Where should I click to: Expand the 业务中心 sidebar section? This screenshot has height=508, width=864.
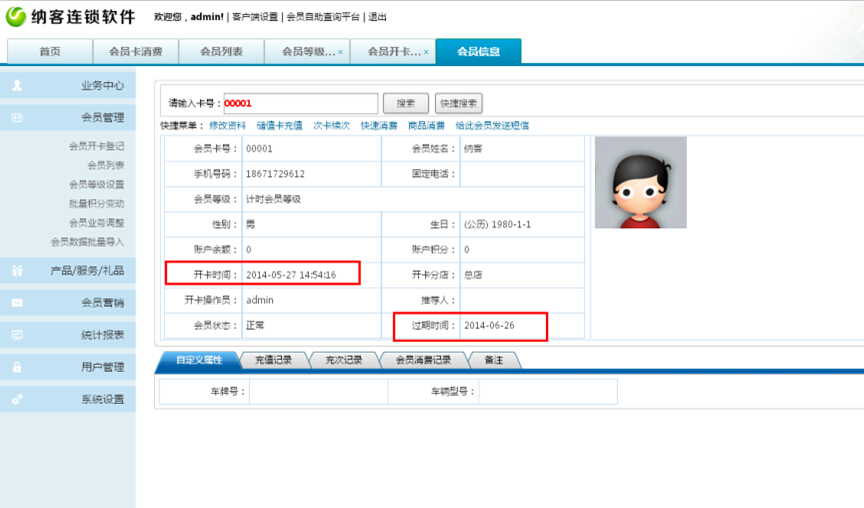click(x=102, y=86)
